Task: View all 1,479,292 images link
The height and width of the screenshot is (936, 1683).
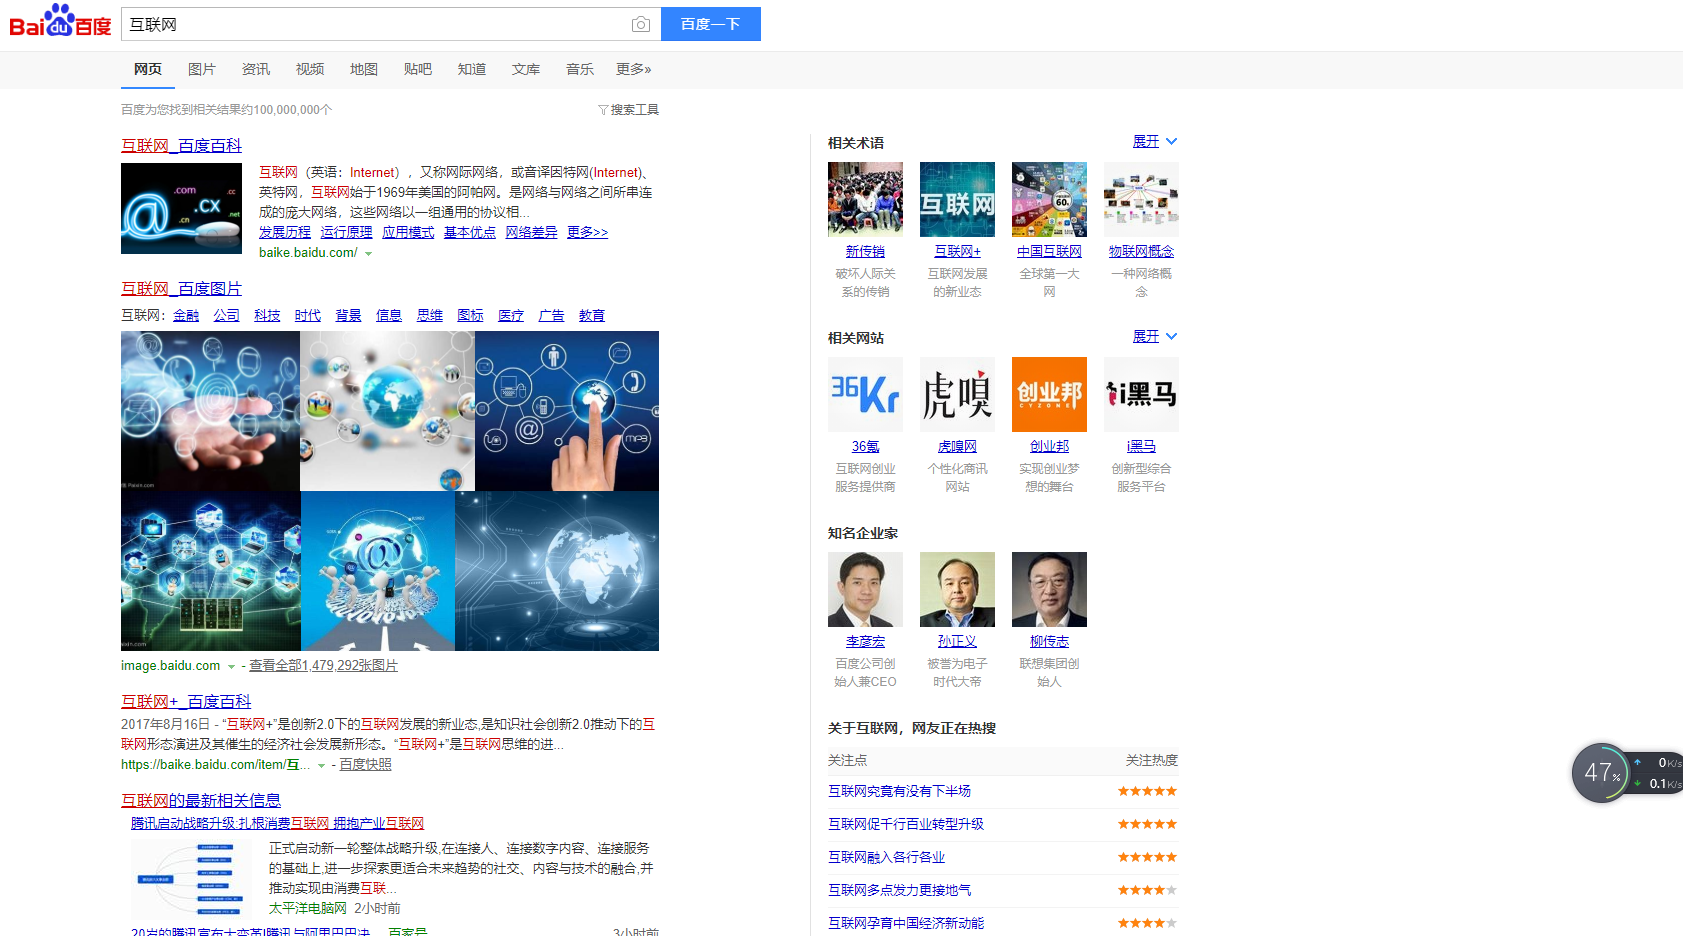Action: [x=323, y=666]
